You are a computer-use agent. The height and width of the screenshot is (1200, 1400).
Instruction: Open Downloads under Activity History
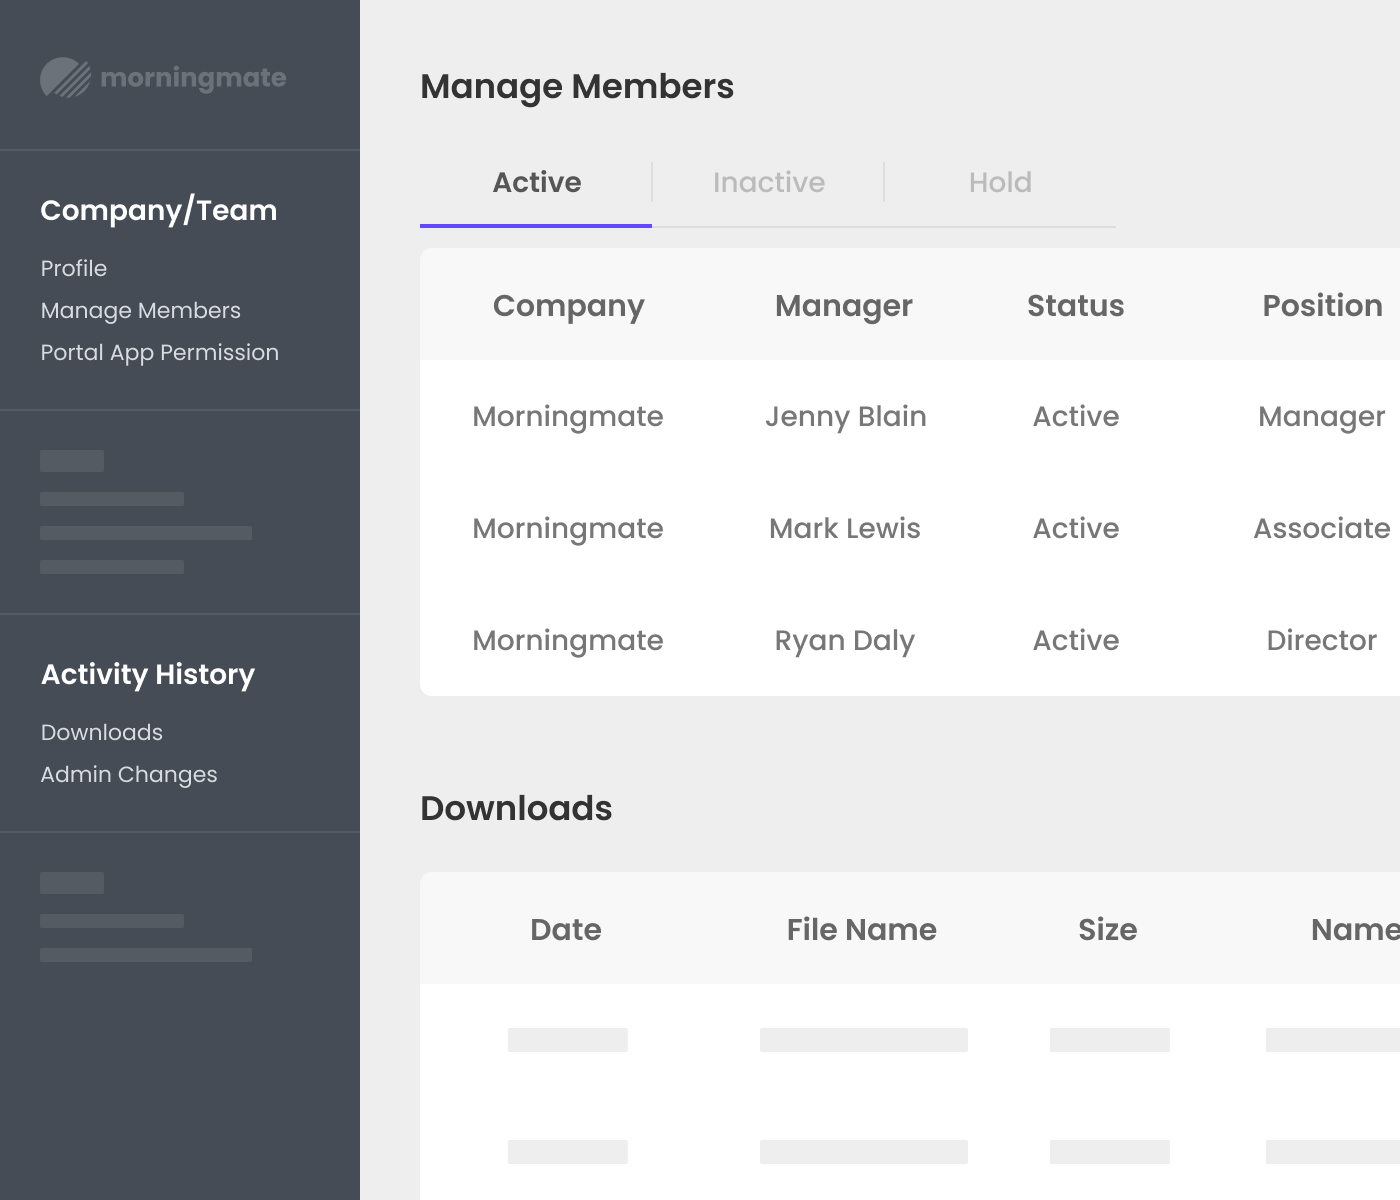(x=101, y=732)
